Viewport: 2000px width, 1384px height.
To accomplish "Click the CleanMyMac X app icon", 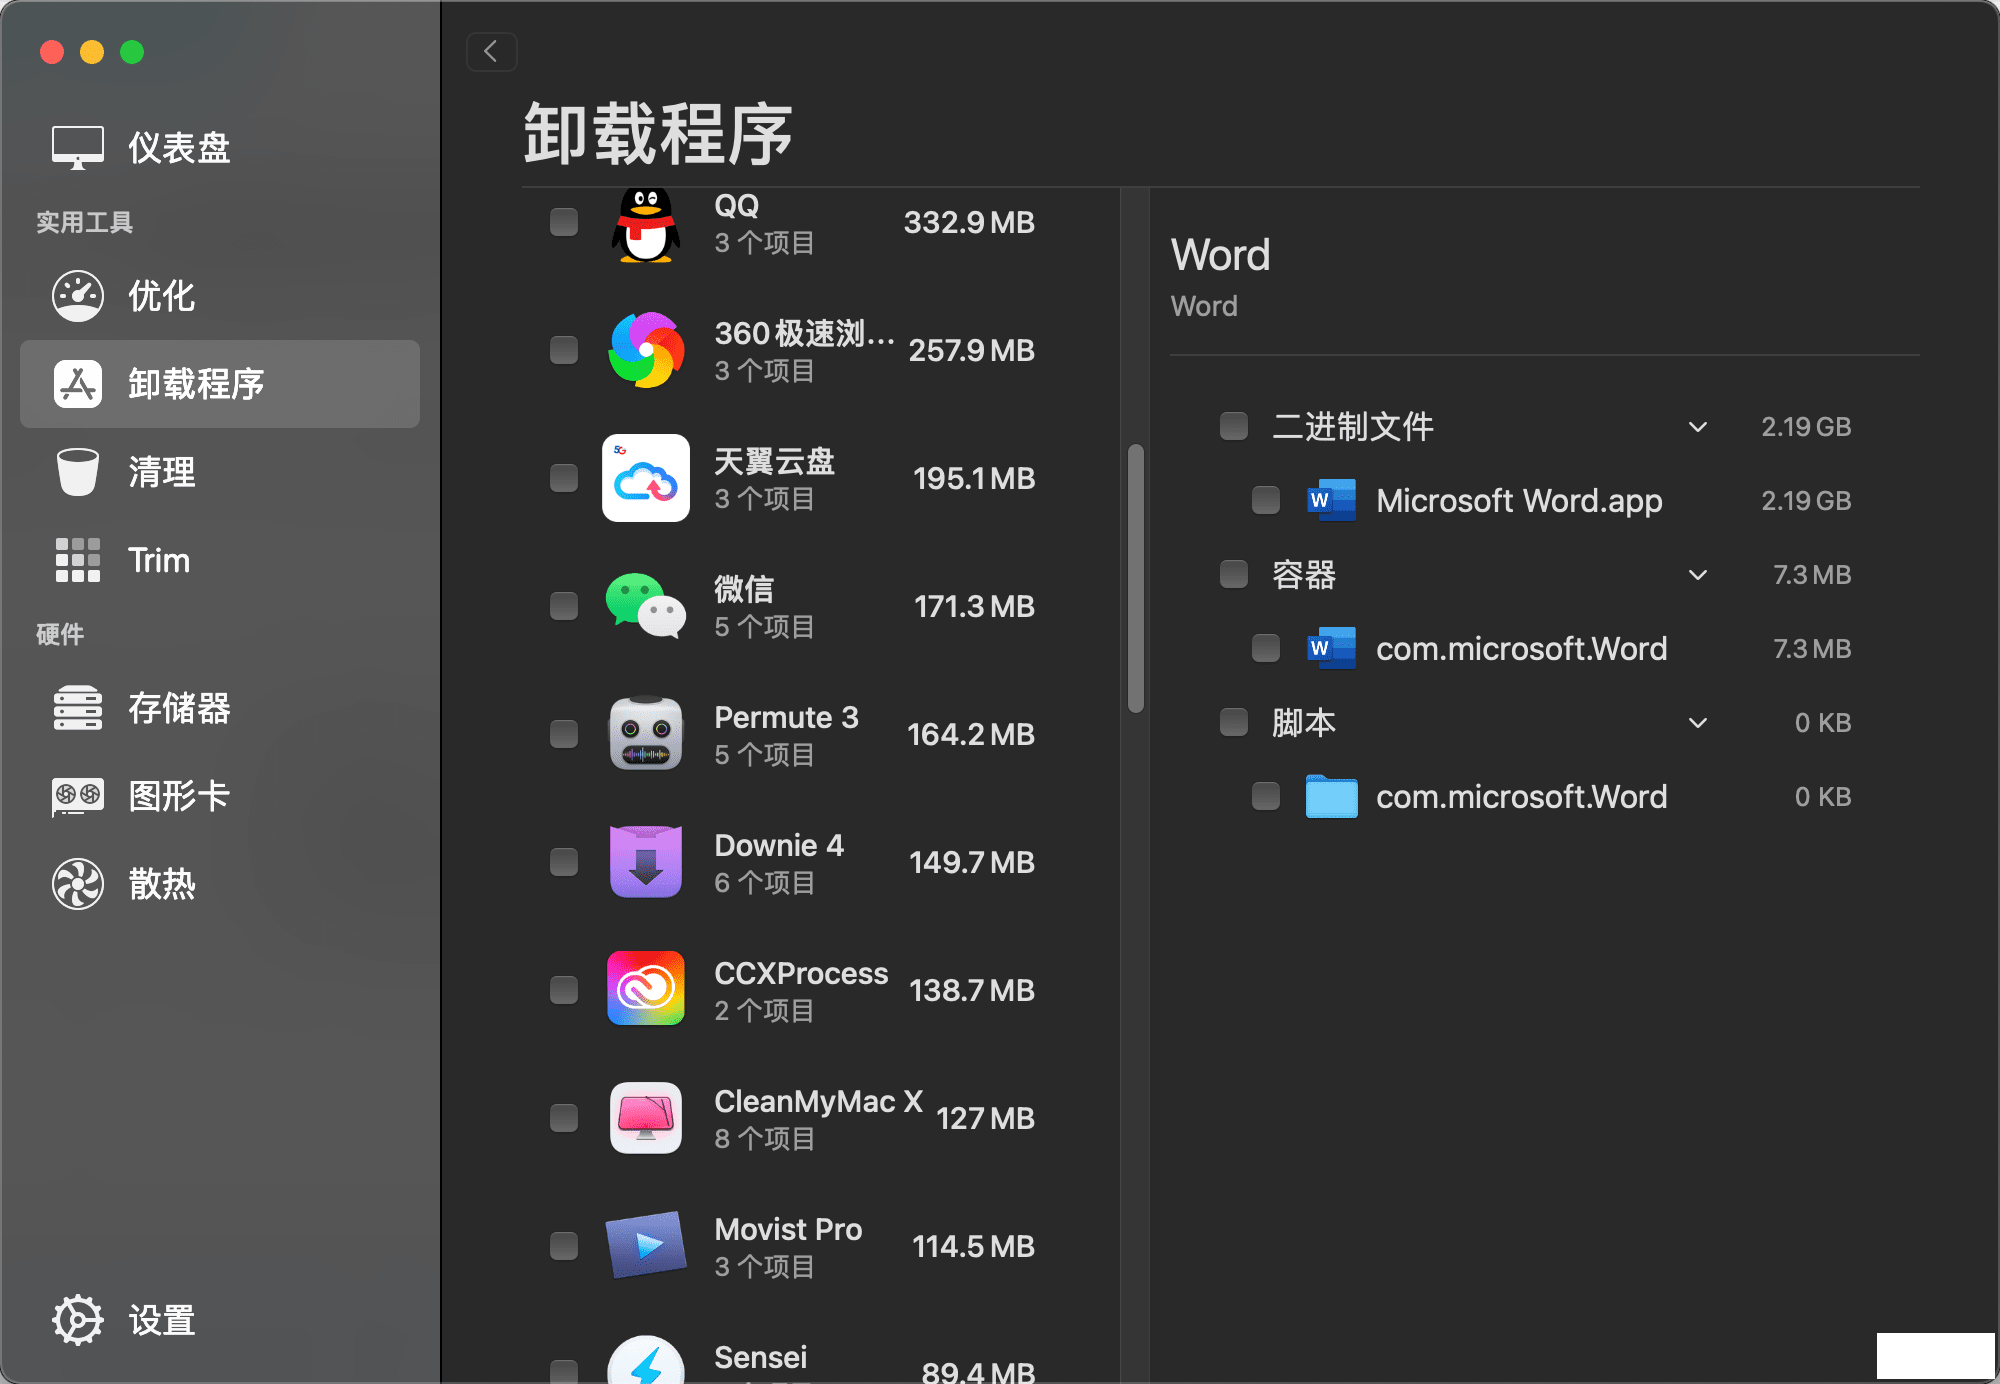I will tap(646, 1118).
